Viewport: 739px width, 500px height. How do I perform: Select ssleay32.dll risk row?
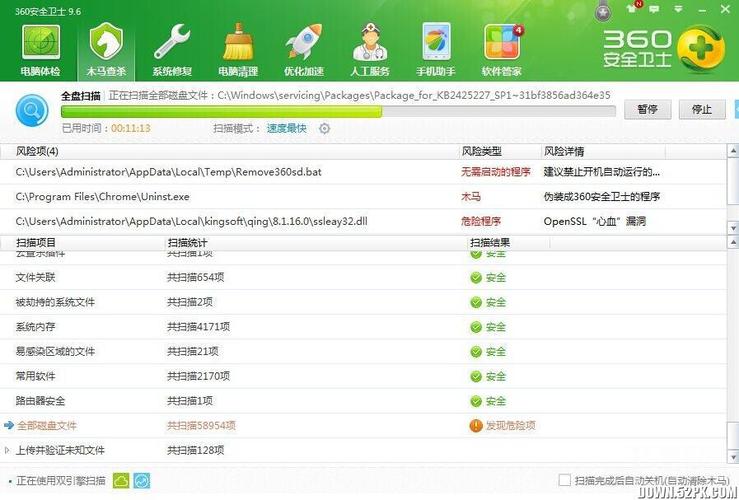363,221
